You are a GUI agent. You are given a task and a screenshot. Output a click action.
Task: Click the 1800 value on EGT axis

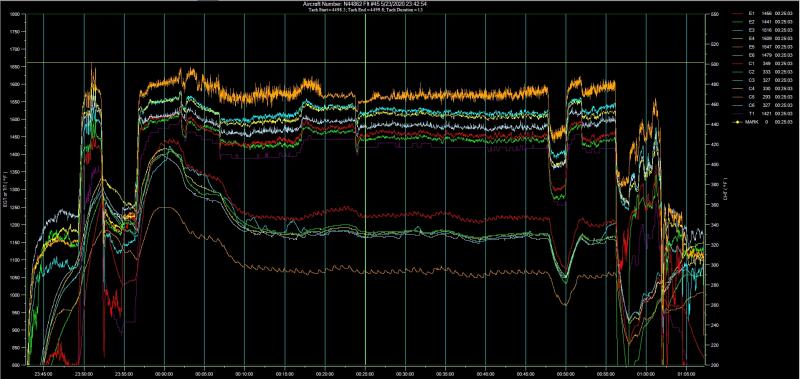click(x=14, y=14)
